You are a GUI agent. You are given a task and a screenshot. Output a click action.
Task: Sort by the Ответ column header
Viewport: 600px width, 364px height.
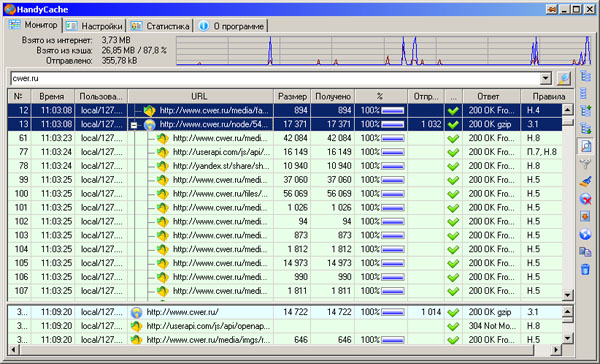tap(492, 96)
